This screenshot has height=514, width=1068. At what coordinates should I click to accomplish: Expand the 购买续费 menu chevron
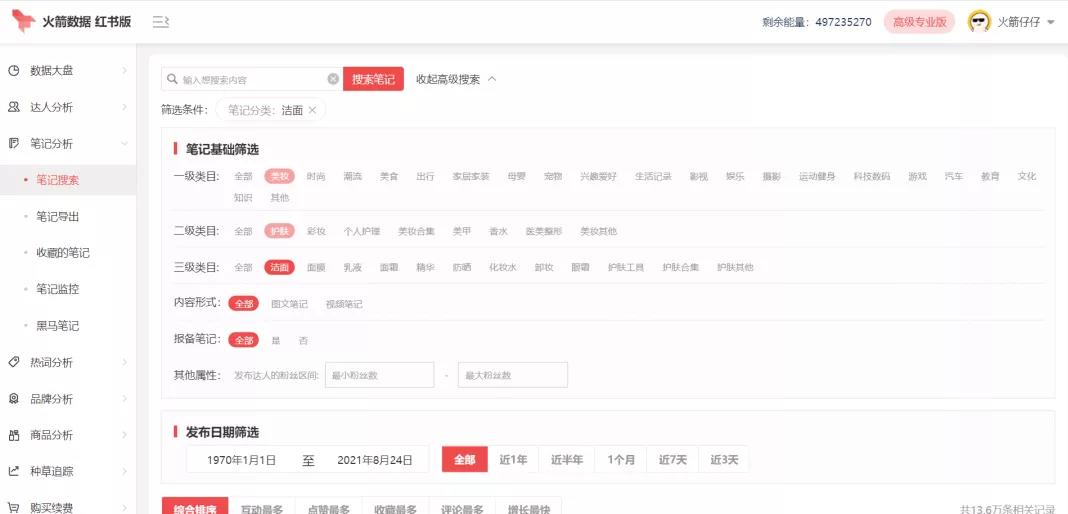pos(124,508)
